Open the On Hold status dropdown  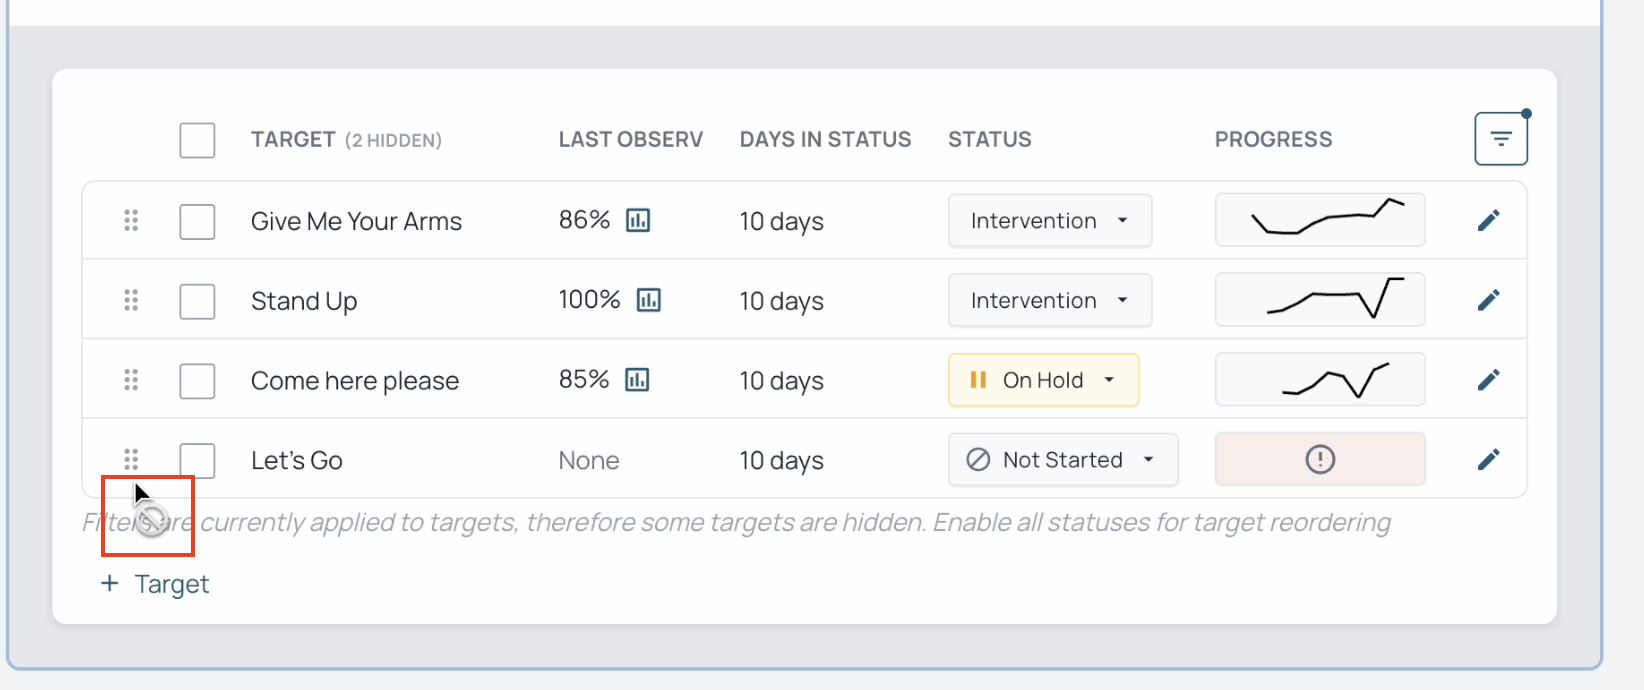[1043, 380]
